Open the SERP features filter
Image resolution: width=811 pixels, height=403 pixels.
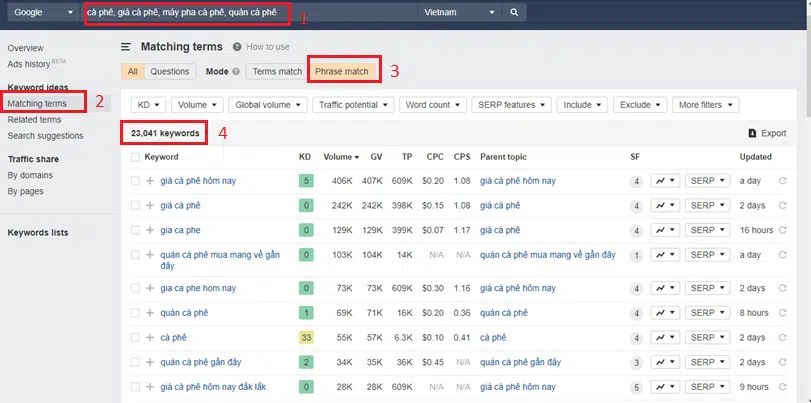(512, 105)
